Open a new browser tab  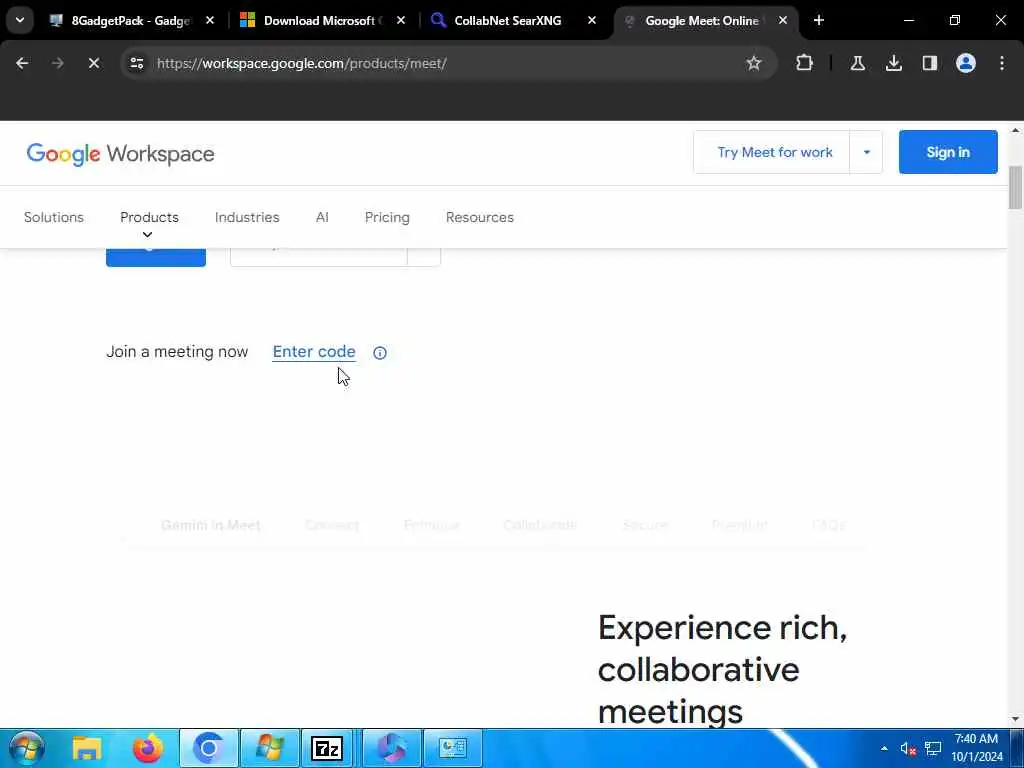click(x=819, y=20)
